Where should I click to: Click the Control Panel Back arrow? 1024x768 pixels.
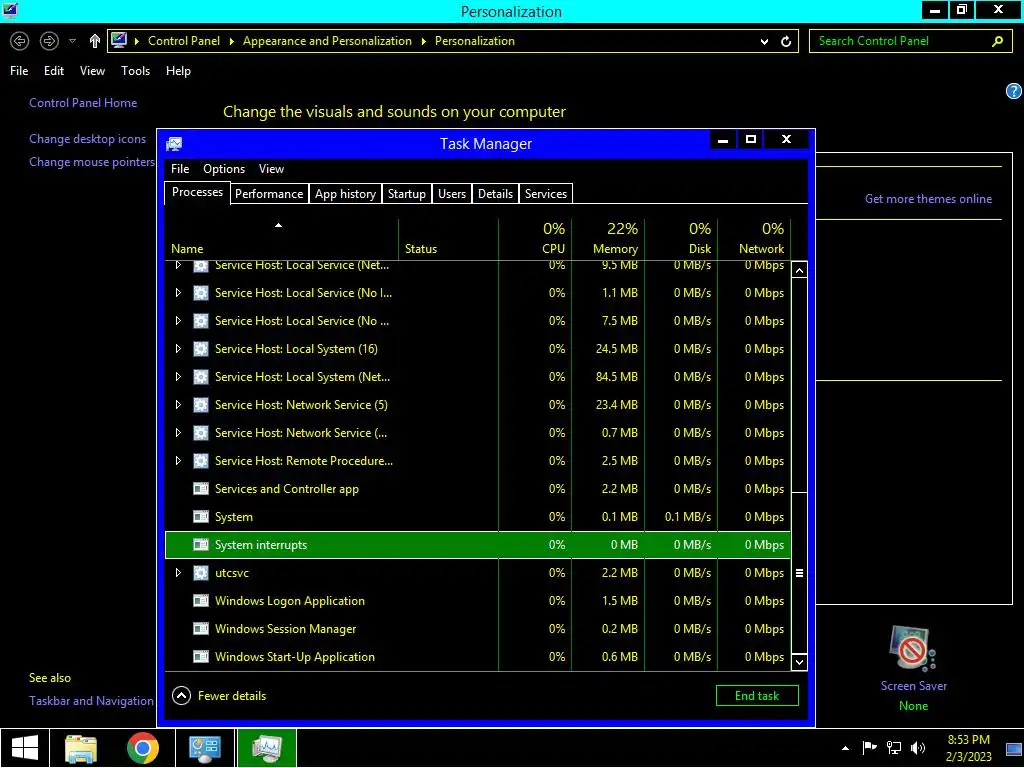click(x=20, y=41)
